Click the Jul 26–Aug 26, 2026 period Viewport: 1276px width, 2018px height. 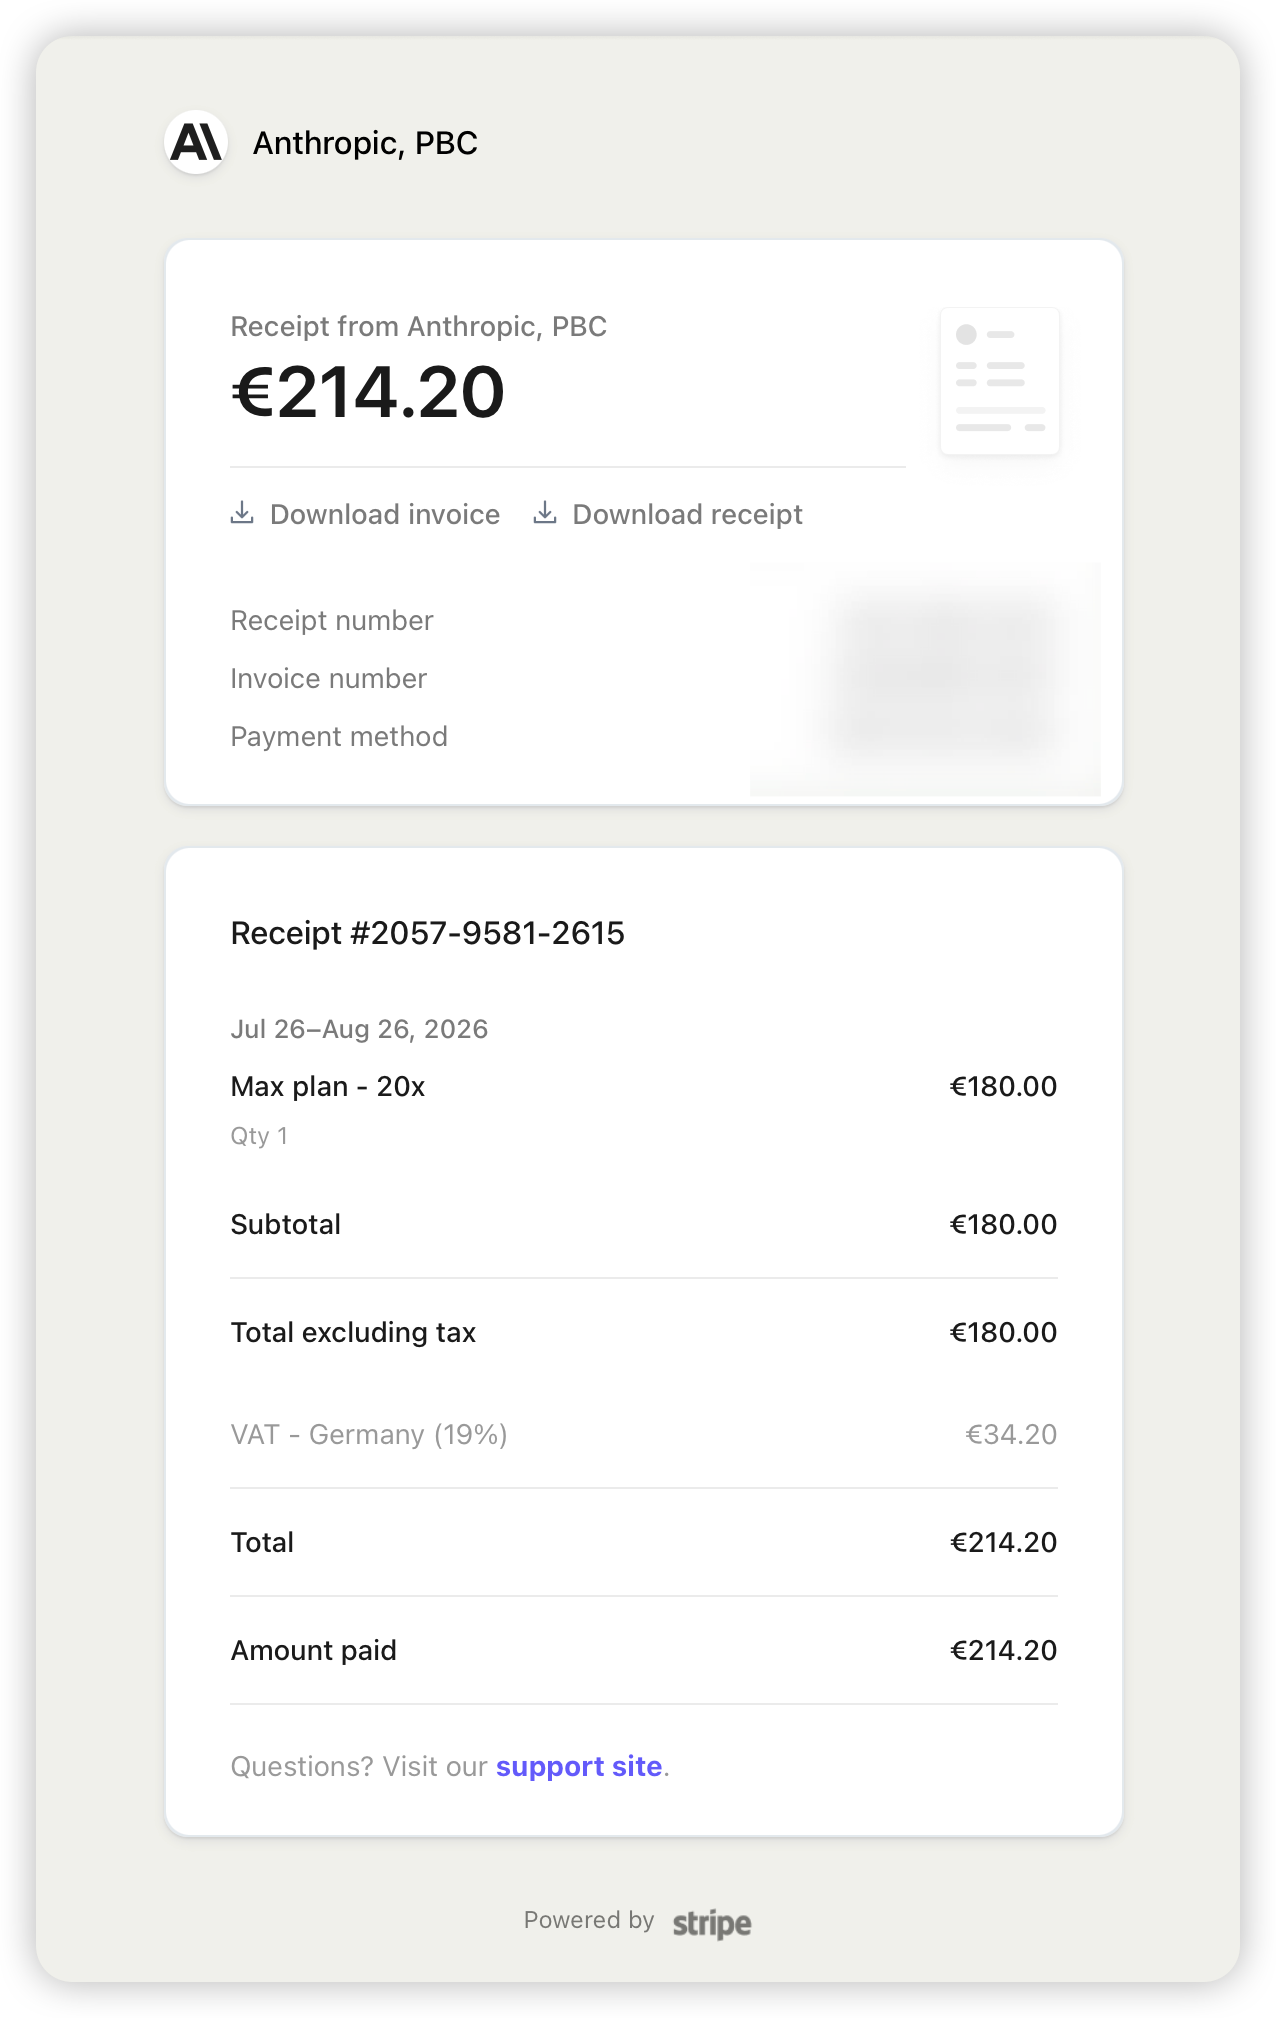[x=359, y=1029]
